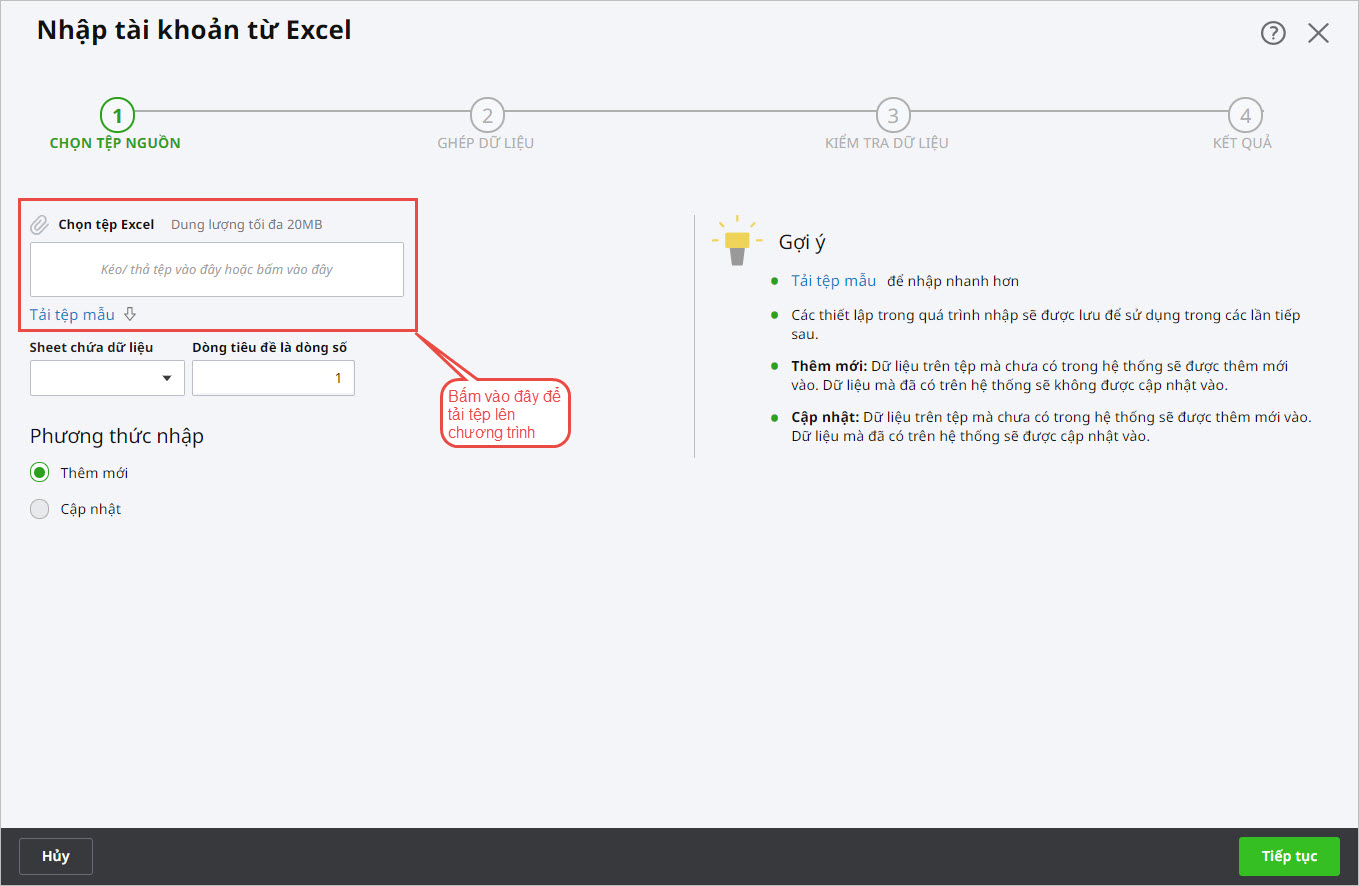Viewport: 1359px width, 886px height.
Task: Go to the KIỂM TRA DỮ LIỆU step label
Action: [886, 143]
